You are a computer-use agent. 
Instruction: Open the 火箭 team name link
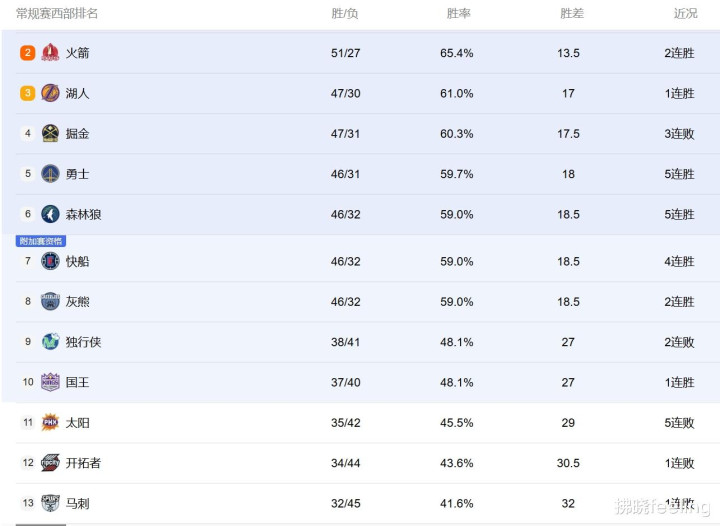(x=77, y=53)
